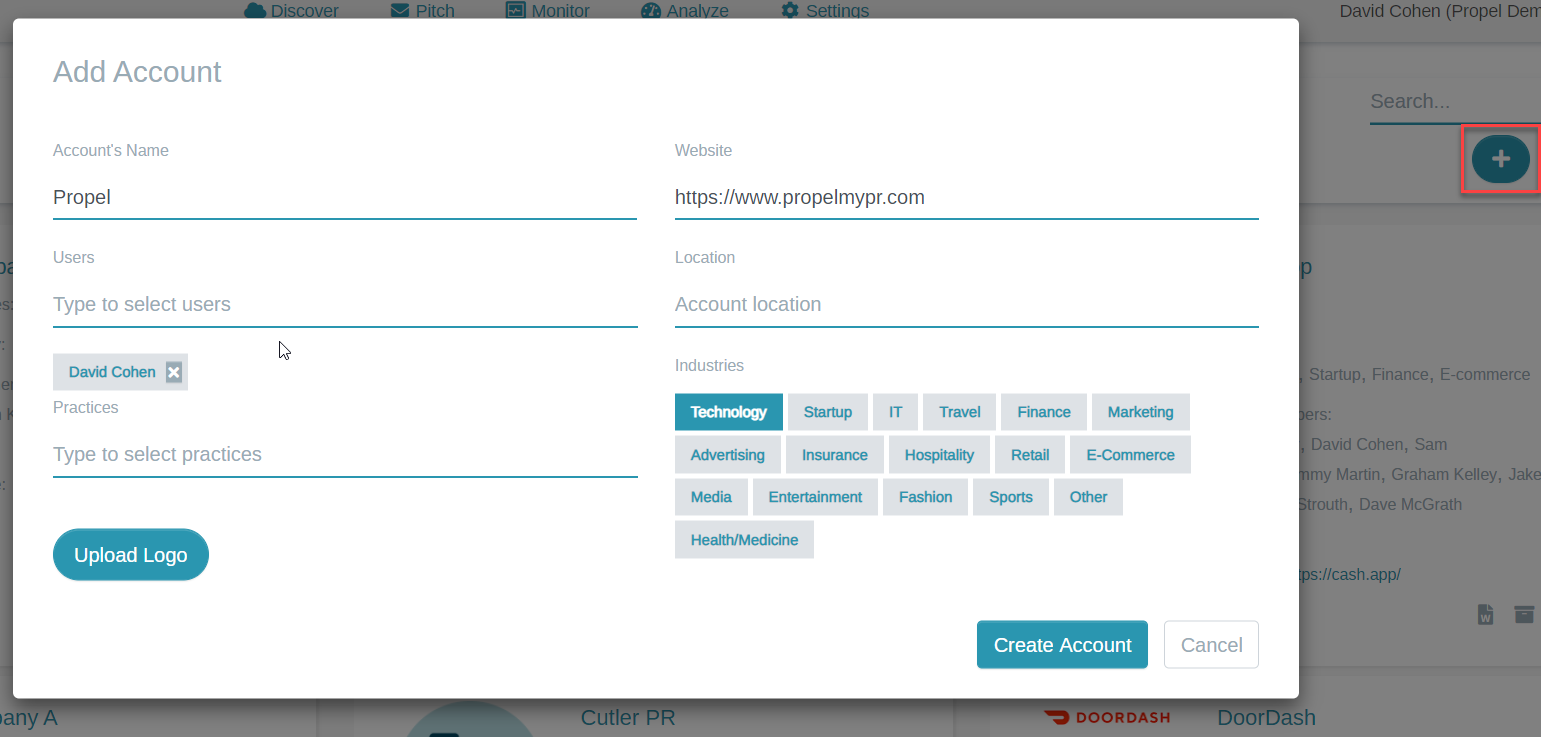The width and height of the screenshot is (1541, 737).
Task: Open David Cohen user menu
Action: 1440,11
